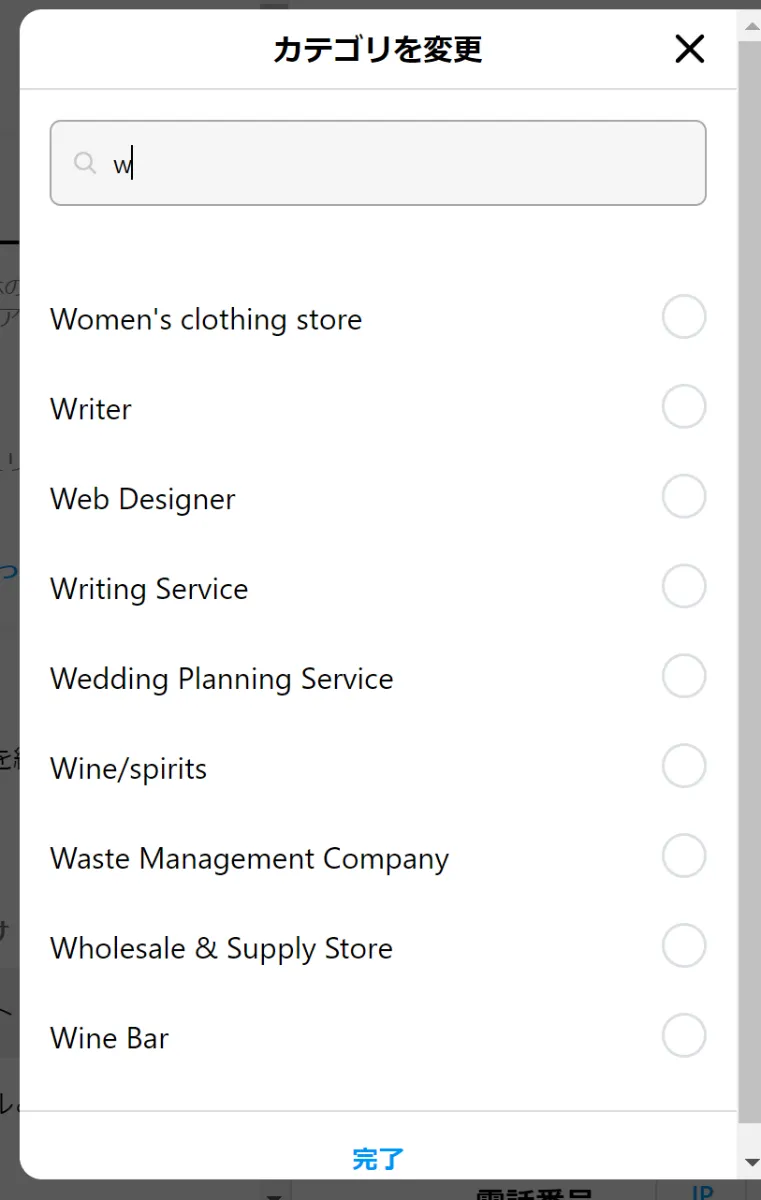Select Wedding Planning Service radio button
Screen dimensions: 761x1200
pos(684,677)
